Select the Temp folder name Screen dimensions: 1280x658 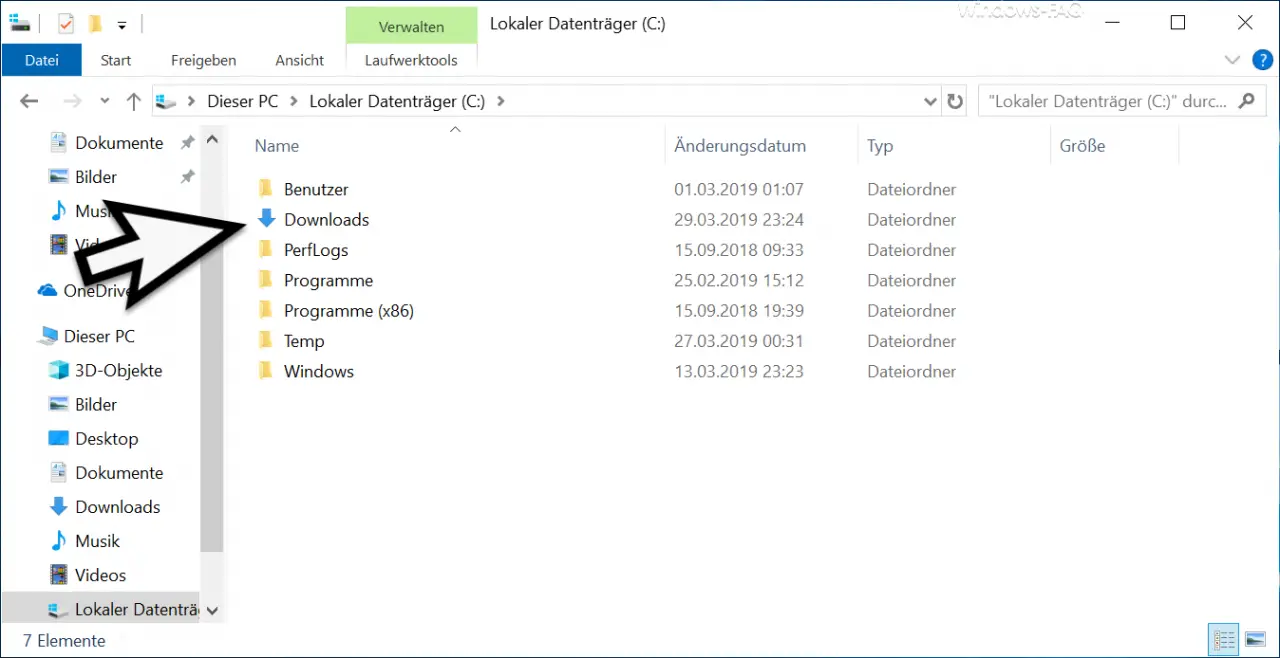[304, 341]
